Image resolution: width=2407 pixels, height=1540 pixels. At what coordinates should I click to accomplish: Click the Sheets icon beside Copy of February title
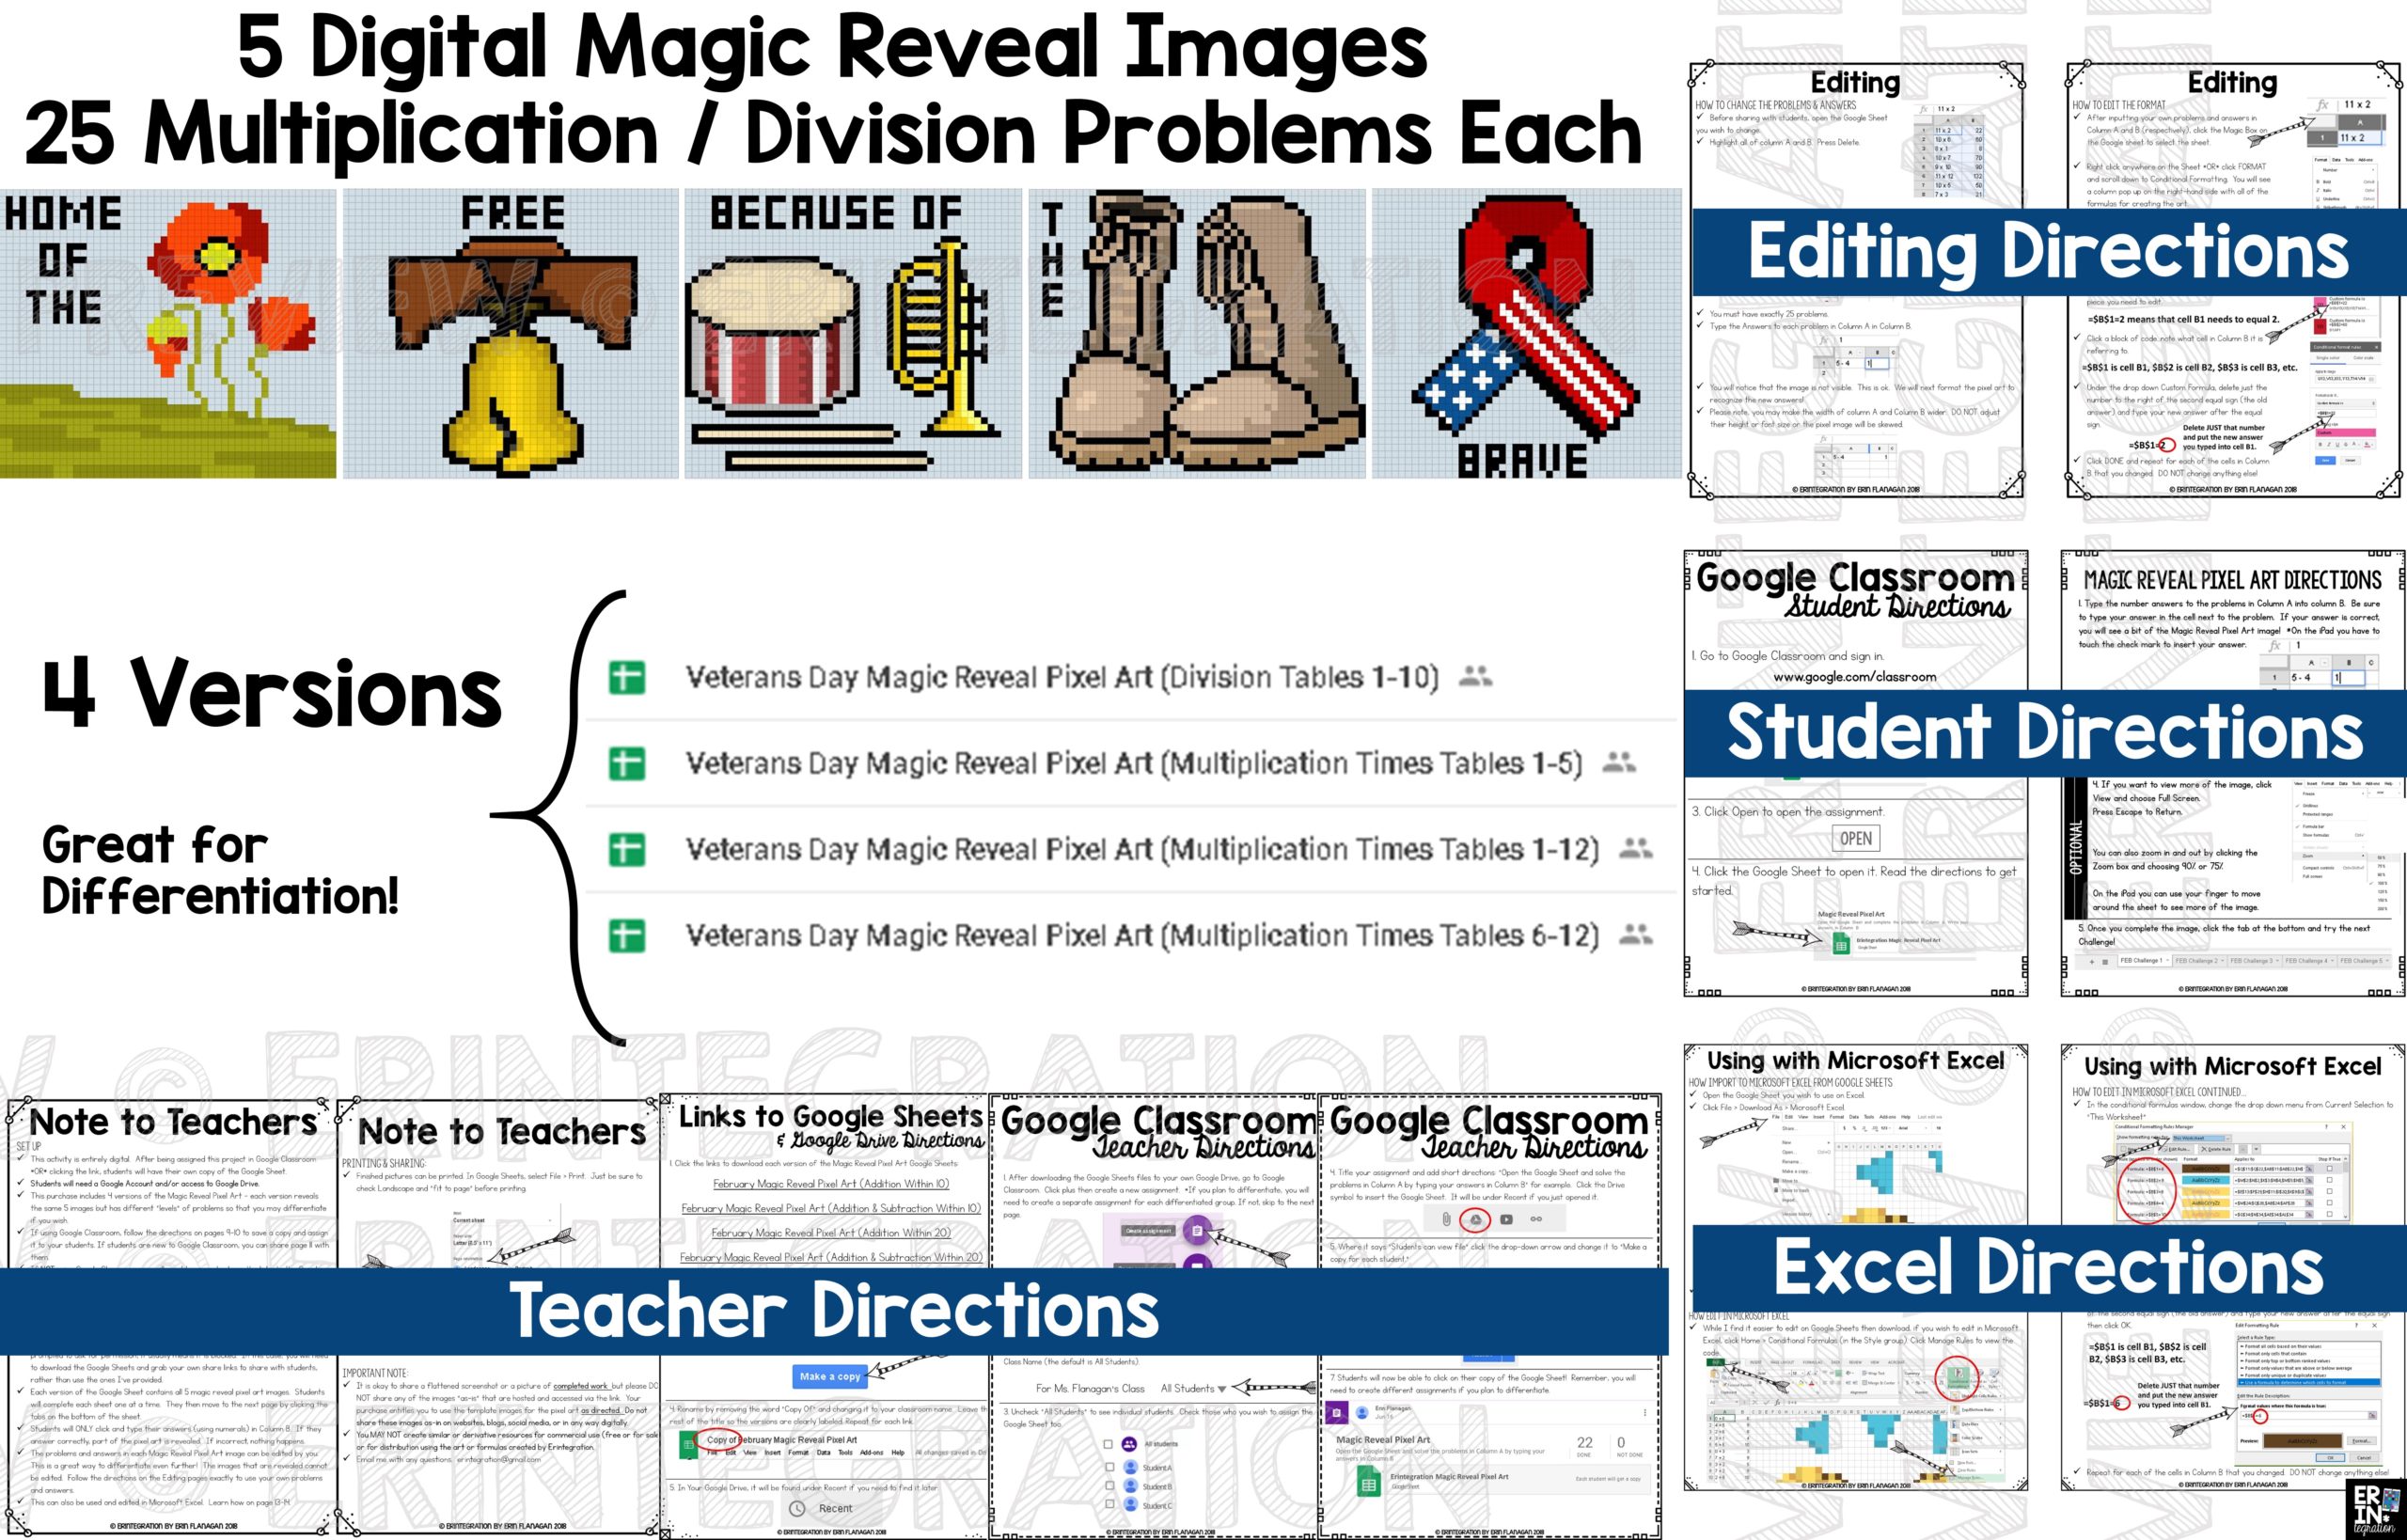687,1443
